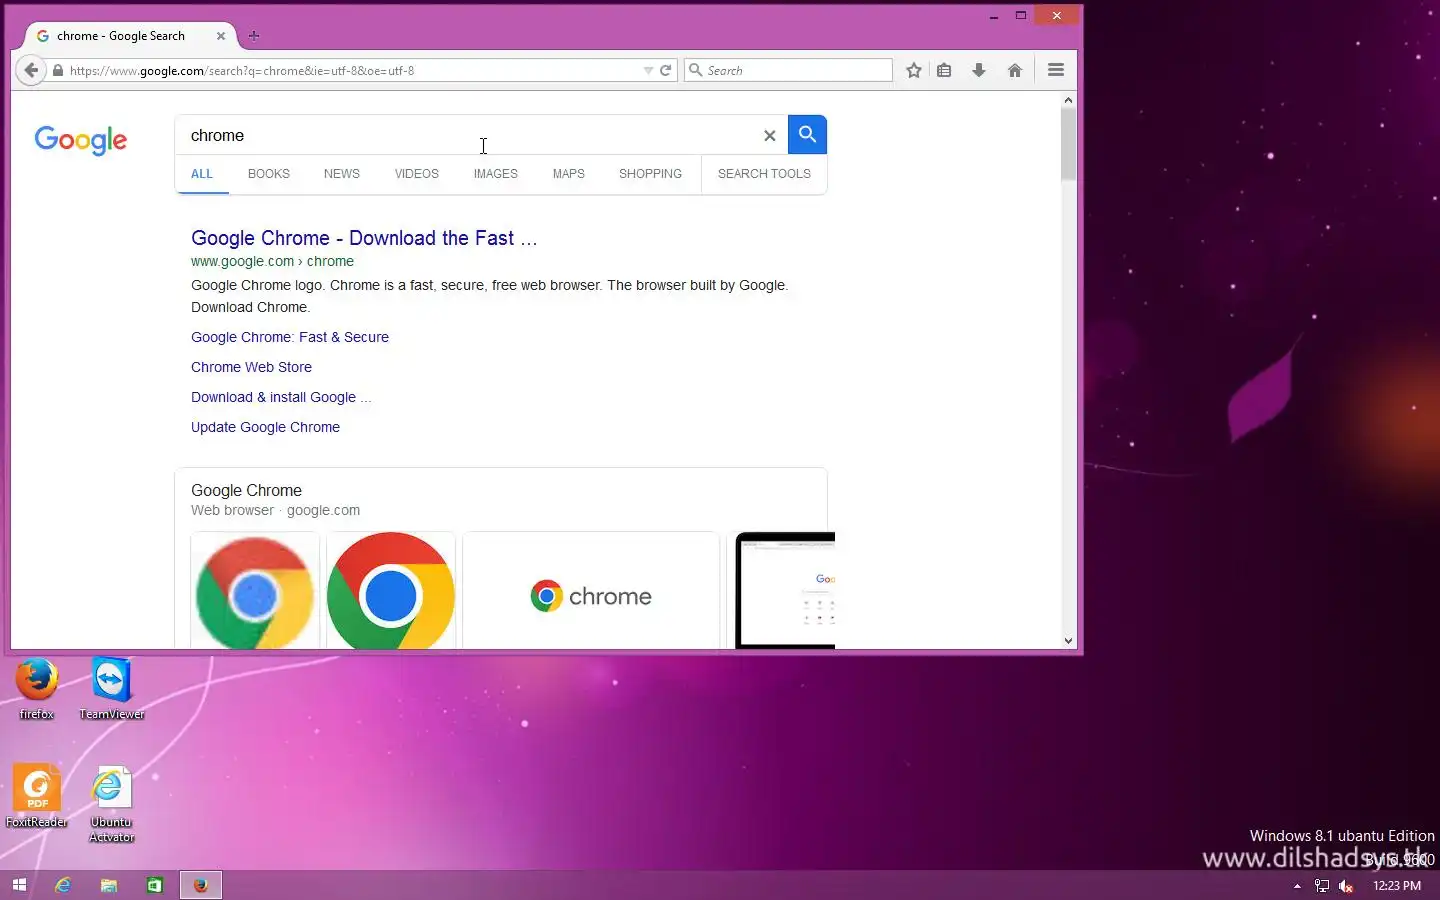1440x900 pixels.
Task: Click the Google logo
Action: 81,140
